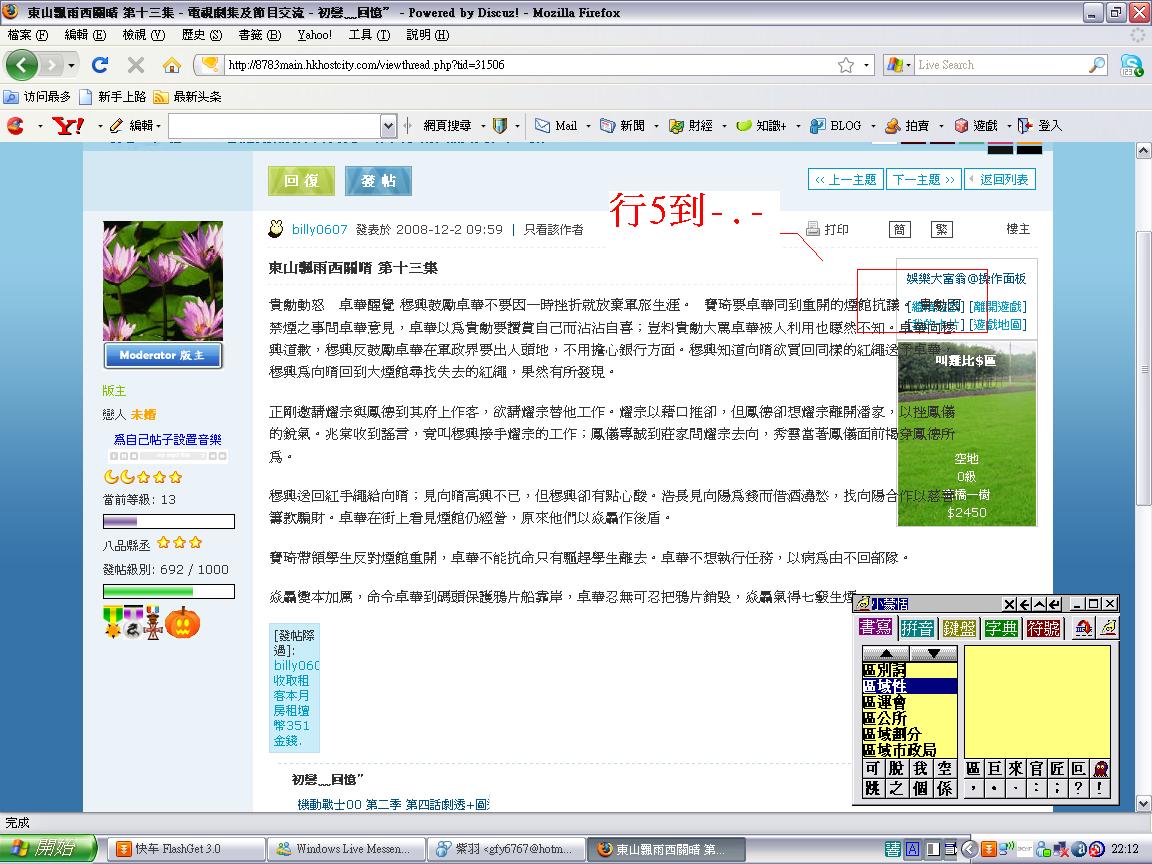Viewport: 1152px width, 864px height.
Task: Expand the 新聞 toolbar dropdown arrow
Action: click(656, 126)
